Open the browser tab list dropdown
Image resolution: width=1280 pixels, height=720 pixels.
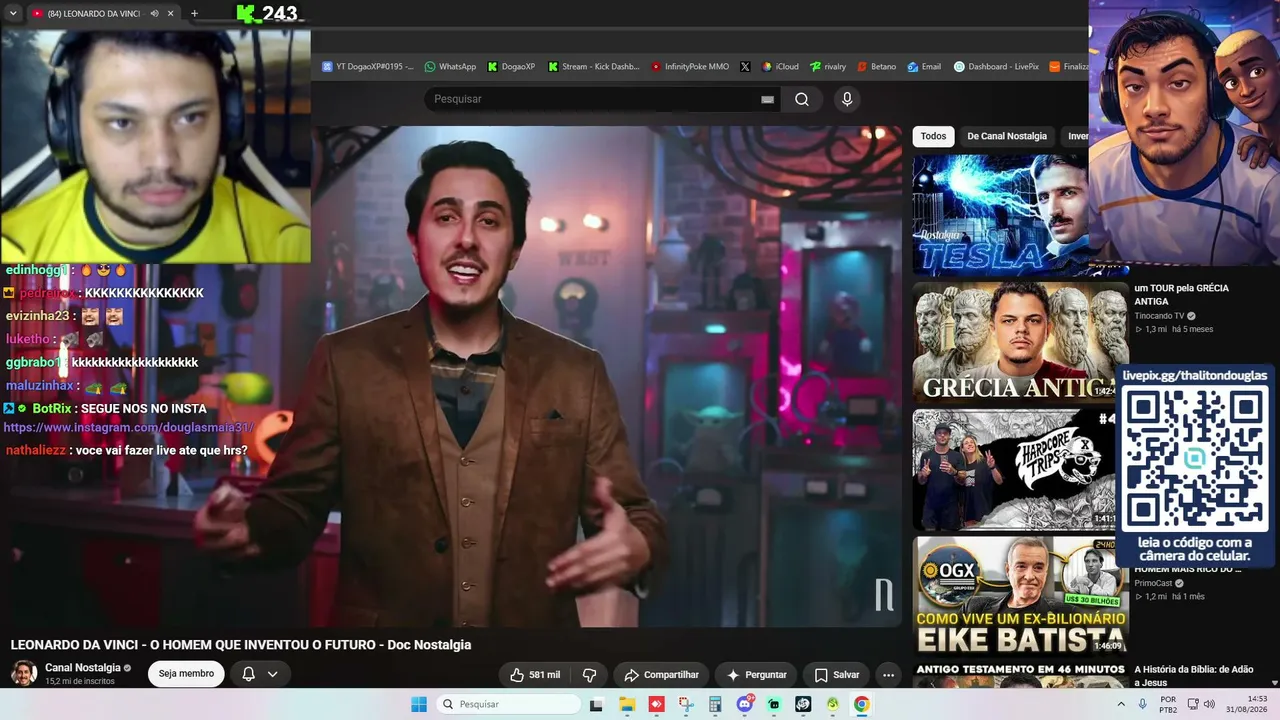tap(13, 14)
